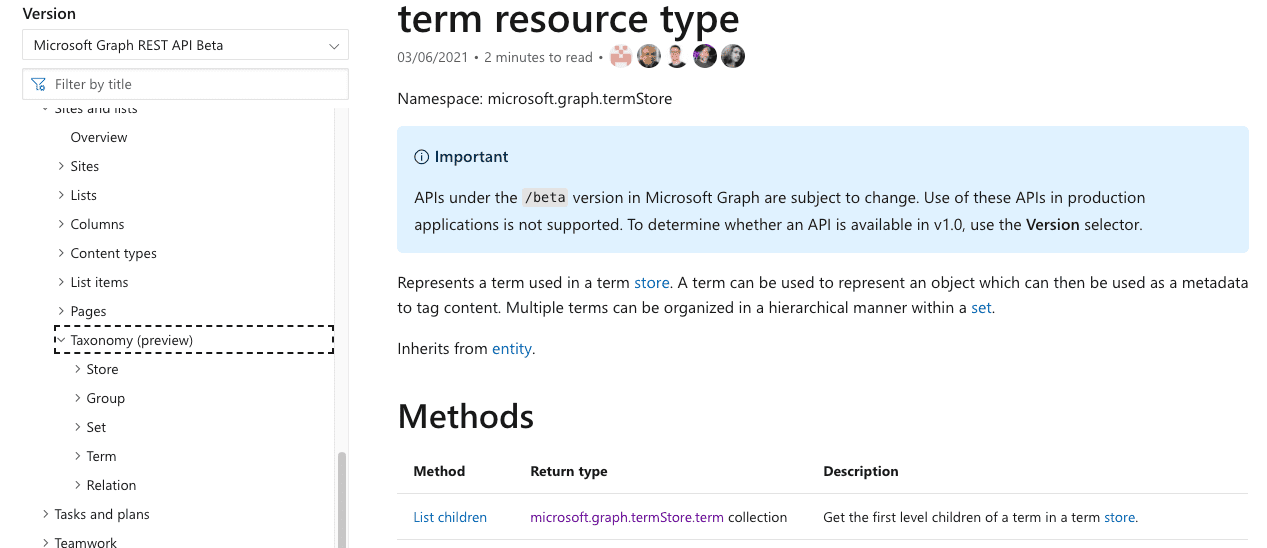Screen dimensions: 1267x548
Task: Click the sidebar vertical scrollbar
Action: point(342,498)
